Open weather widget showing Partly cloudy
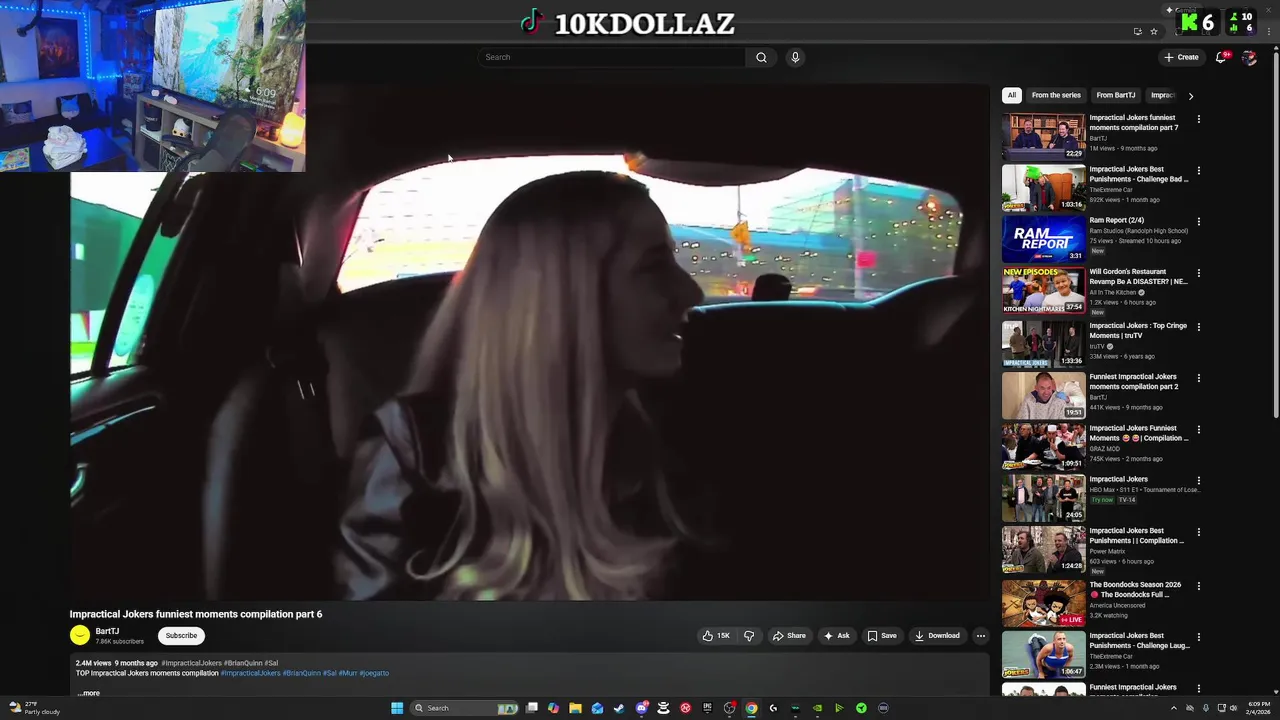Viewport: 1280px width, 720px height. coord(35,708)
